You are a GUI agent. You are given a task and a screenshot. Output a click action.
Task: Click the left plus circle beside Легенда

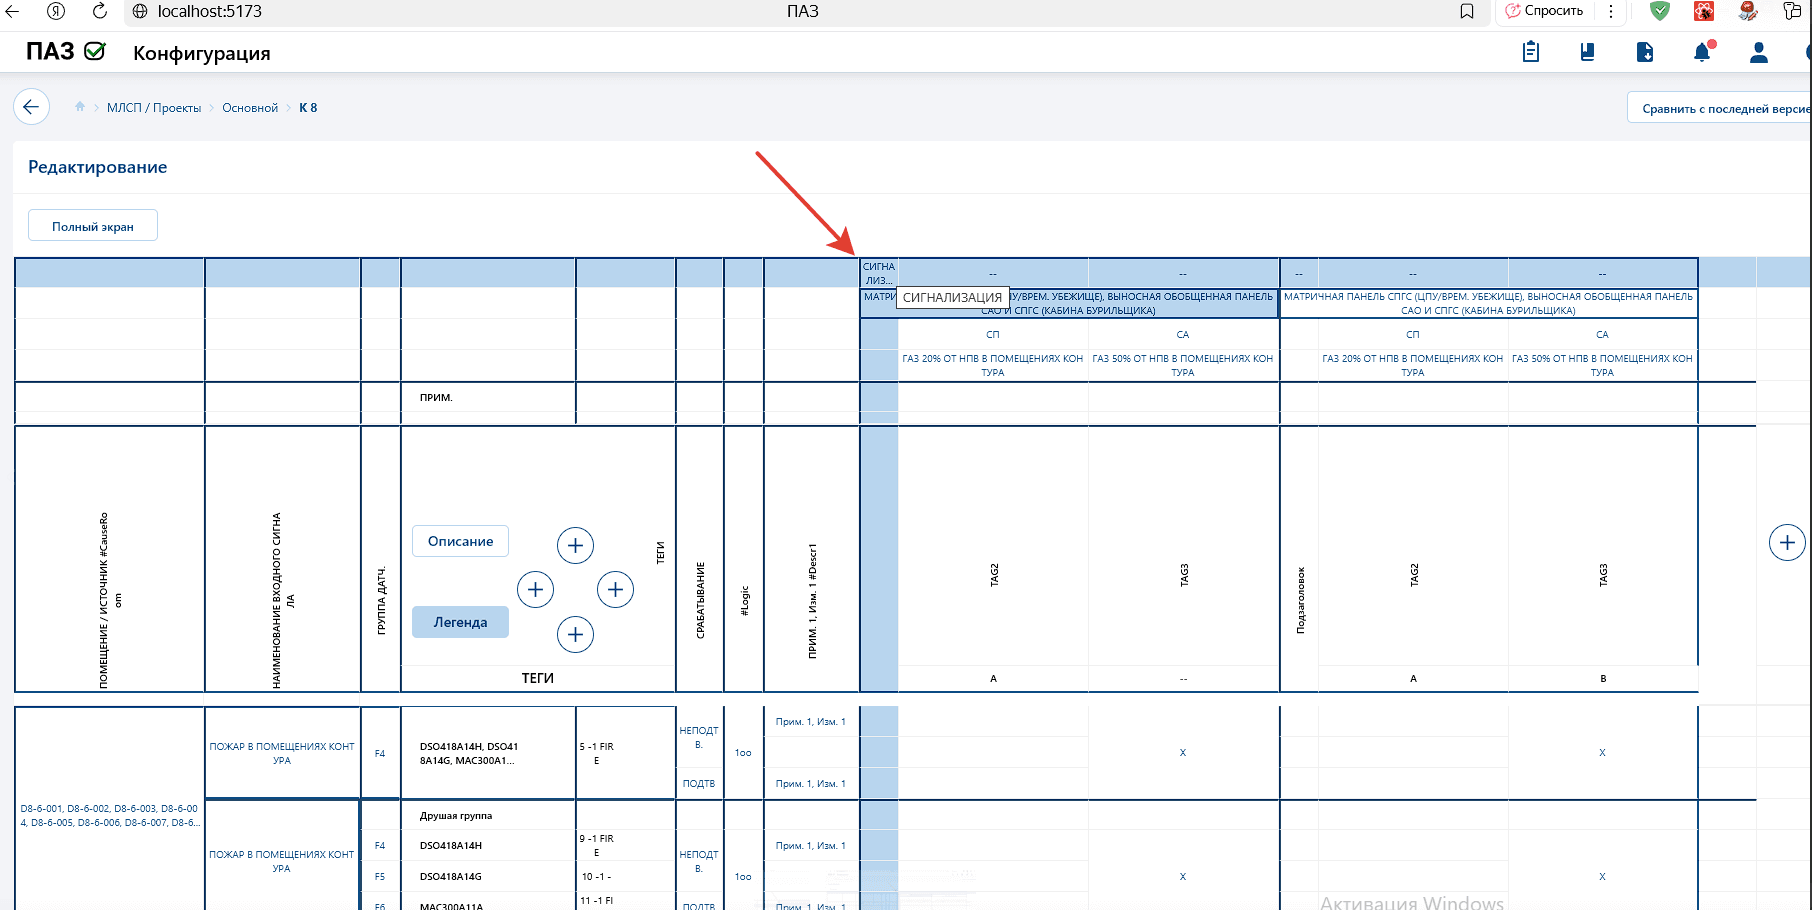[x=535, y=590]
